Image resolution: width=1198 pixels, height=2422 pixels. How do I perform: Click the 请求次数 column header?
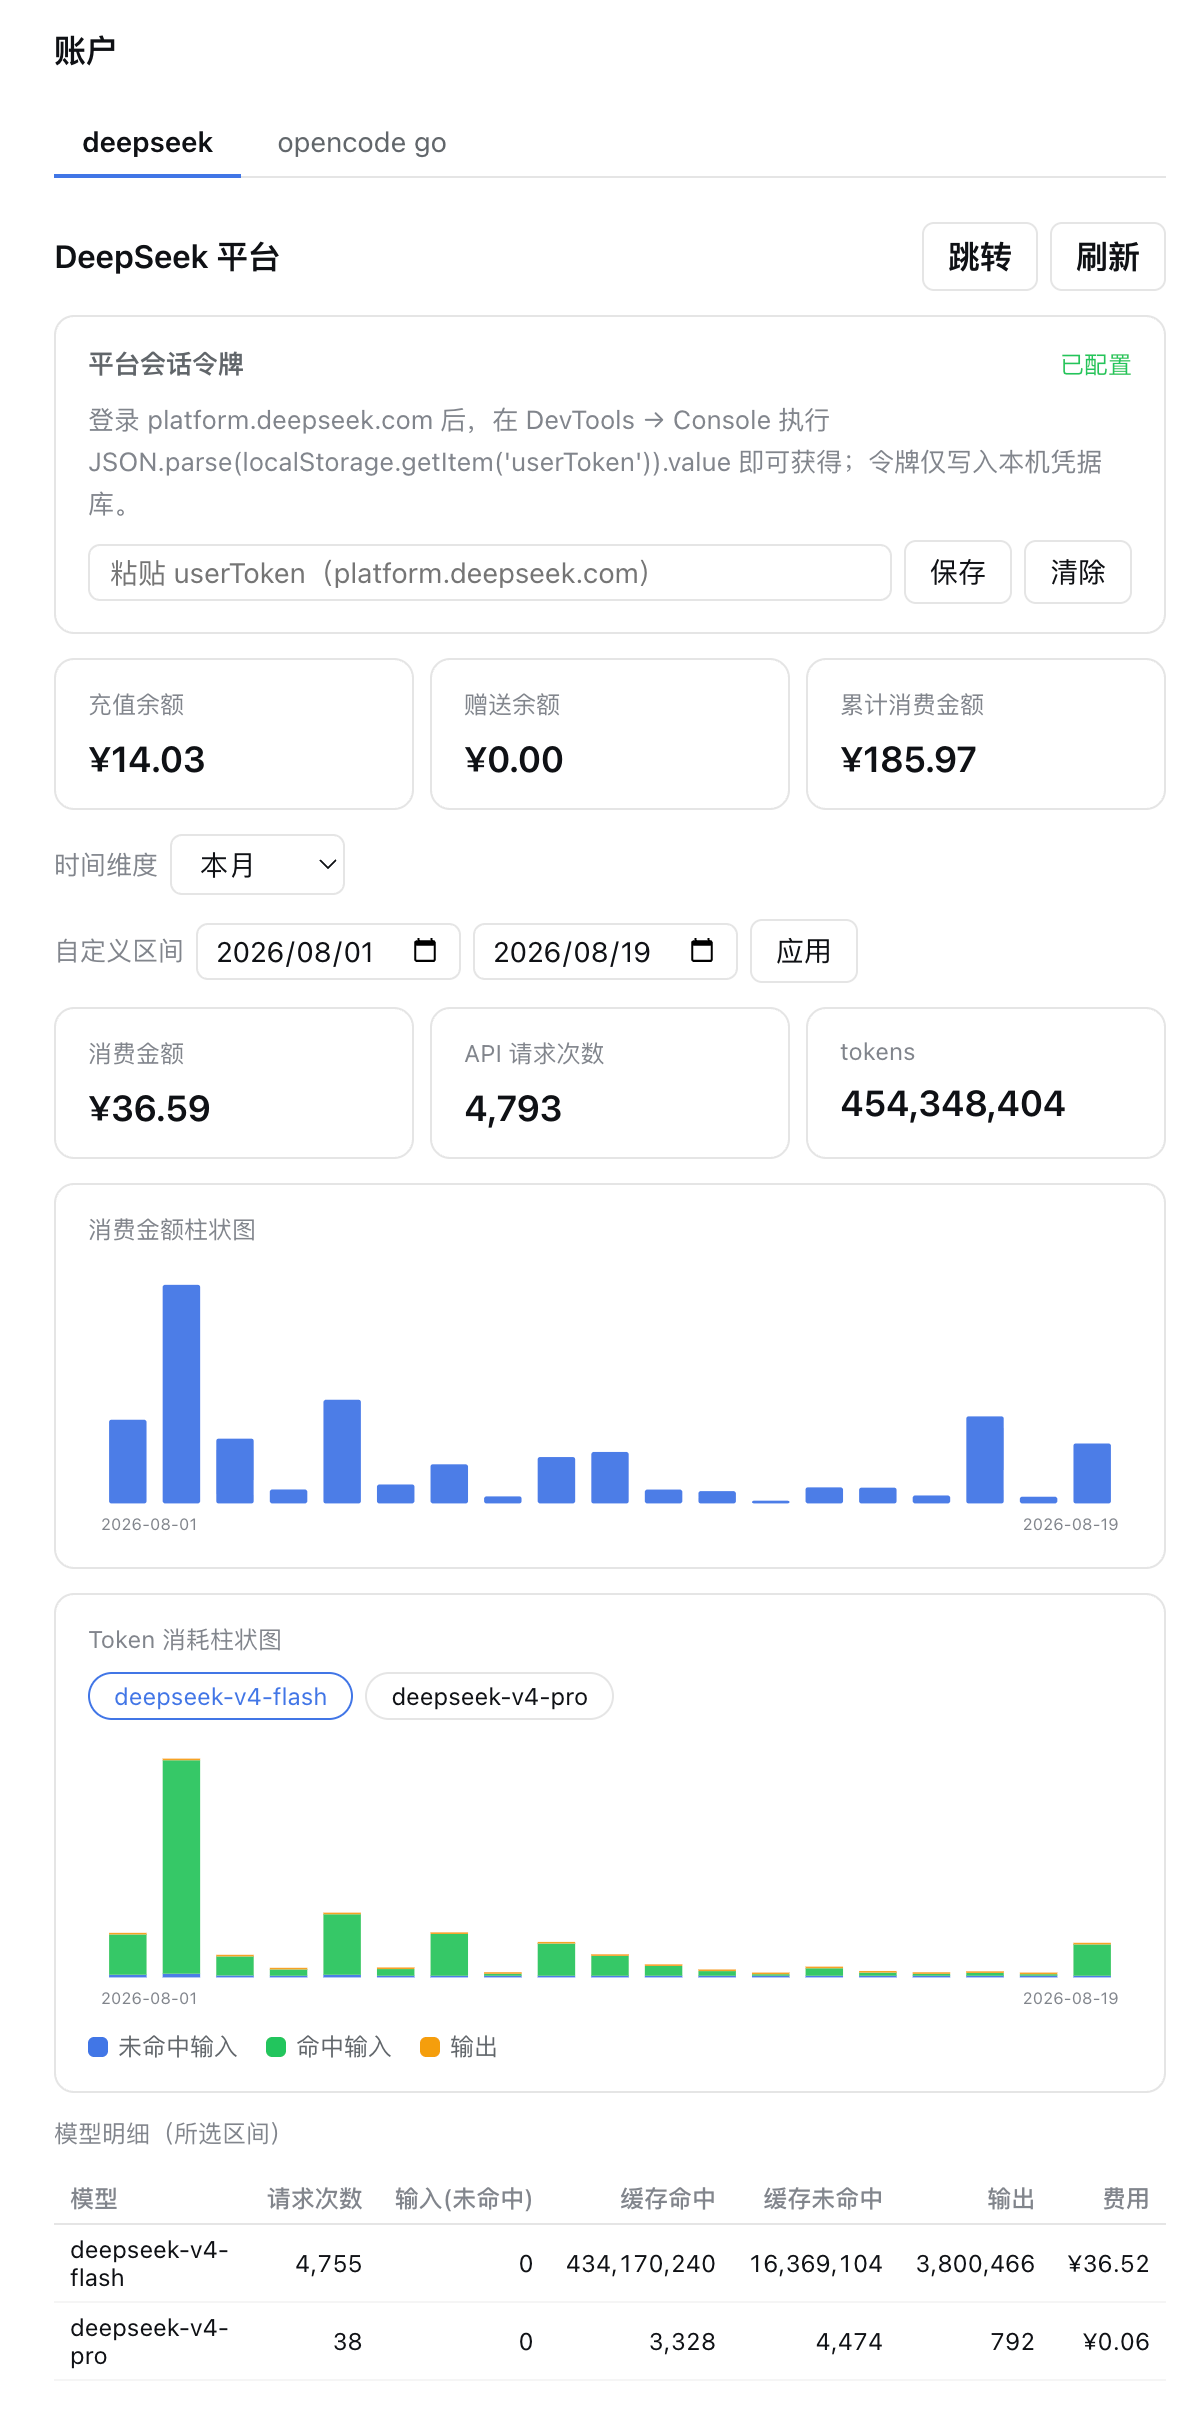[315, 2199]
